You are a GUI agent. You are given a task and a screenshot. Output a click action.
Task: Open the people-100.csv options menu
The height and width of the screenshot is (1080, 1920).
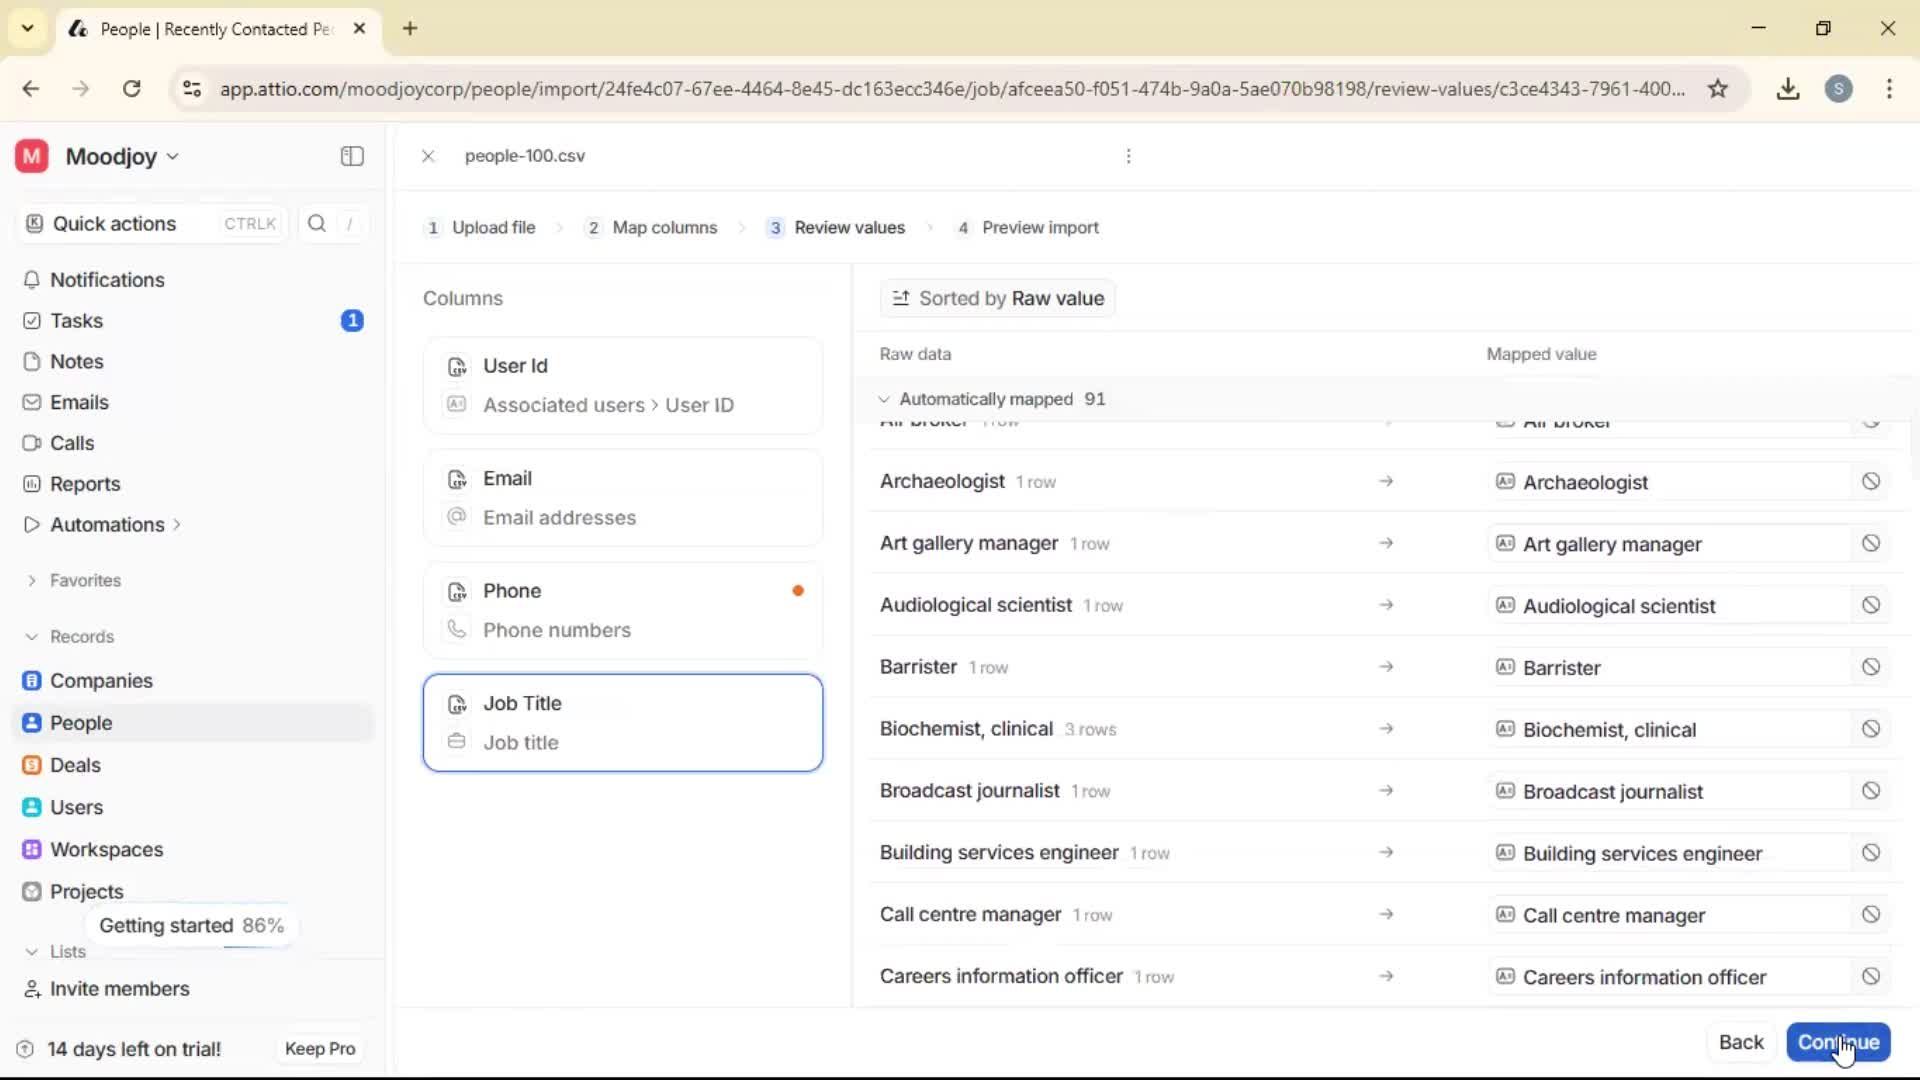click(x=1128, y=156)
